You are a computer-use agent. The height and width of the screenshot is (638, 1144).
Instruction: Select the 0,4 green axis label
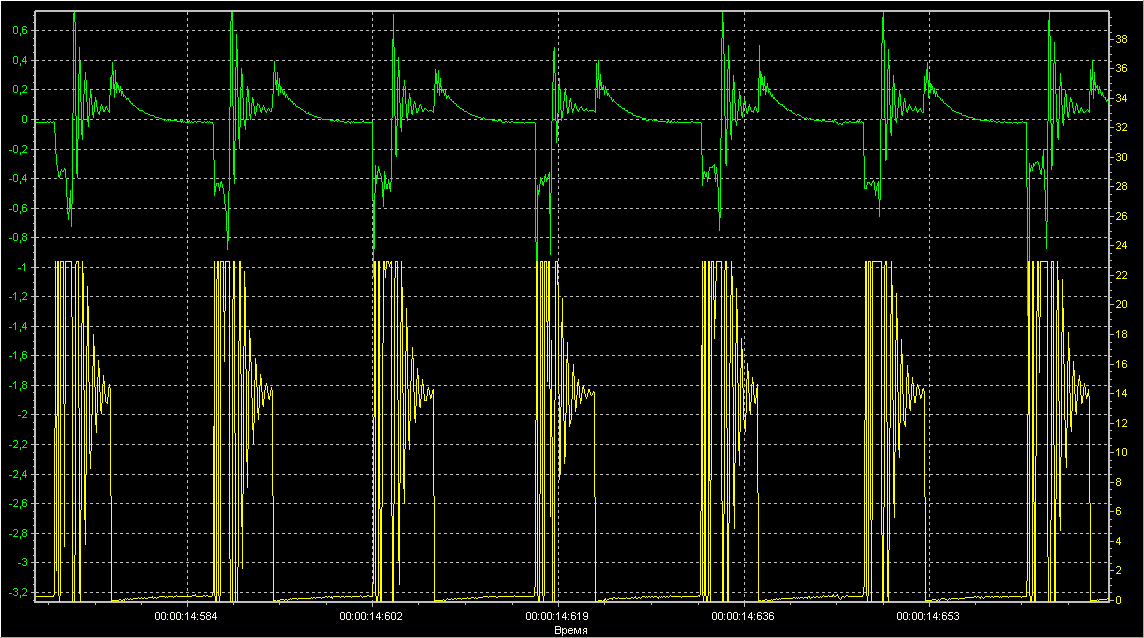pos(20,61)
